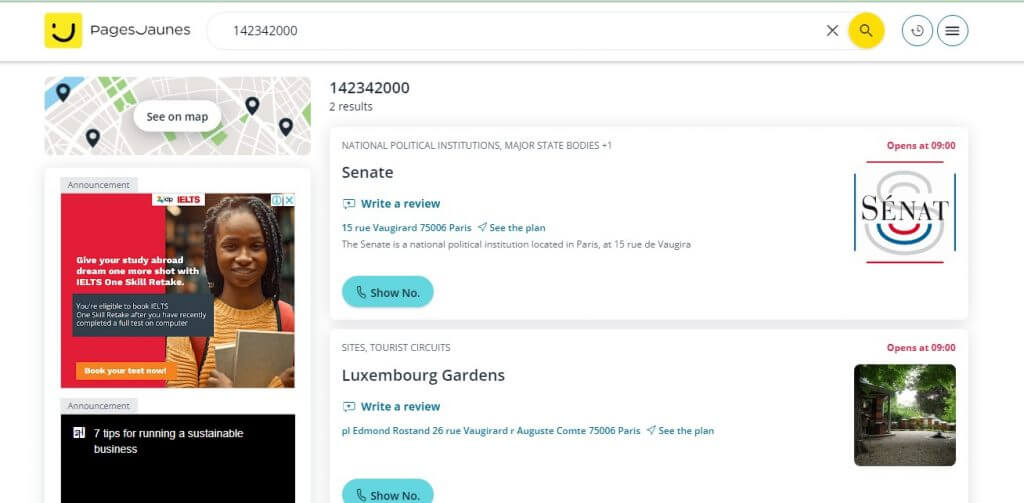Write a review for Luxembourg Gardens
This screenshot has height=503, width=1024.
(399, 407)
